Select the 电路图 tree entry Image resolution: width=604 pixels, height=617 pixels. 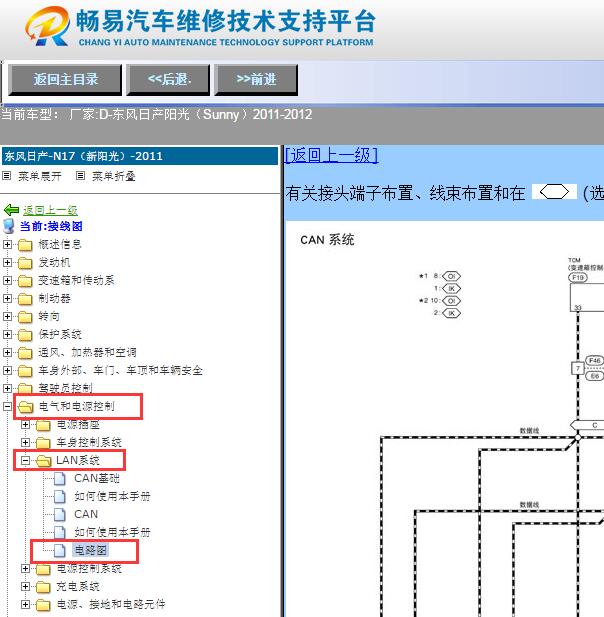pyautogui.click(x=91, y=550)
